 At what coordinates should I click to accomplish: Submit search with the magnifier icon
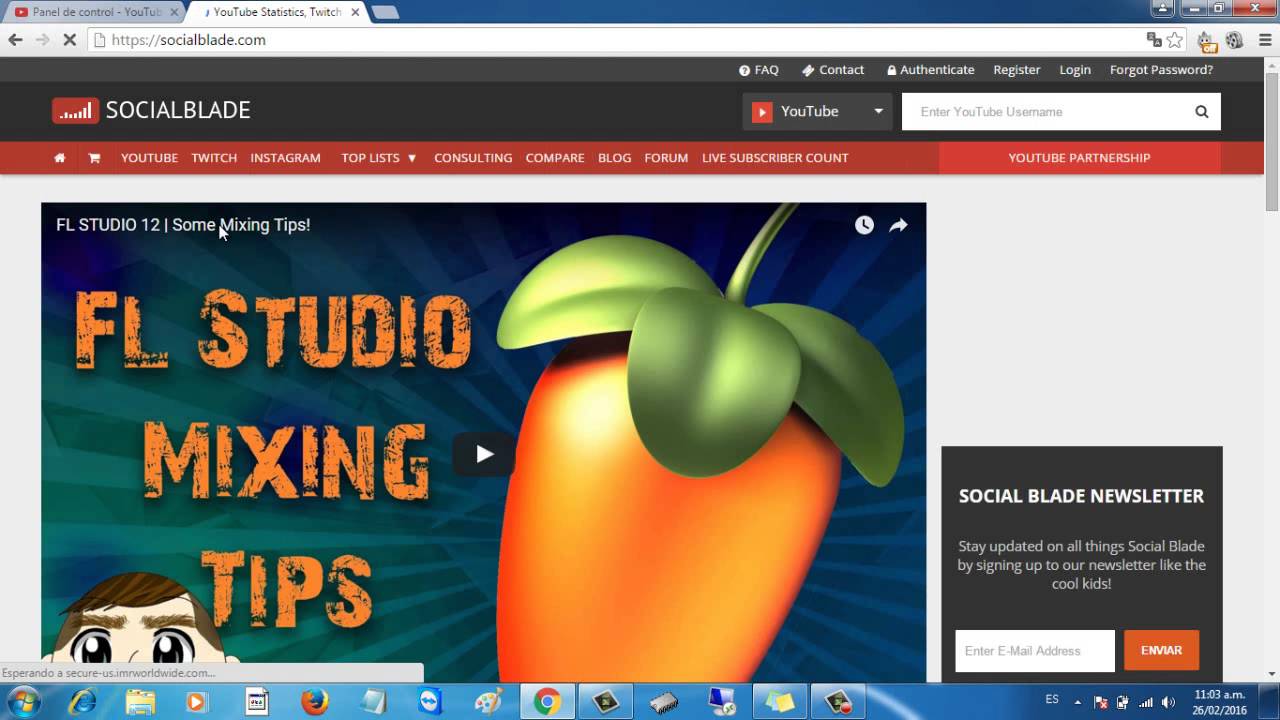click(1202, 112)
